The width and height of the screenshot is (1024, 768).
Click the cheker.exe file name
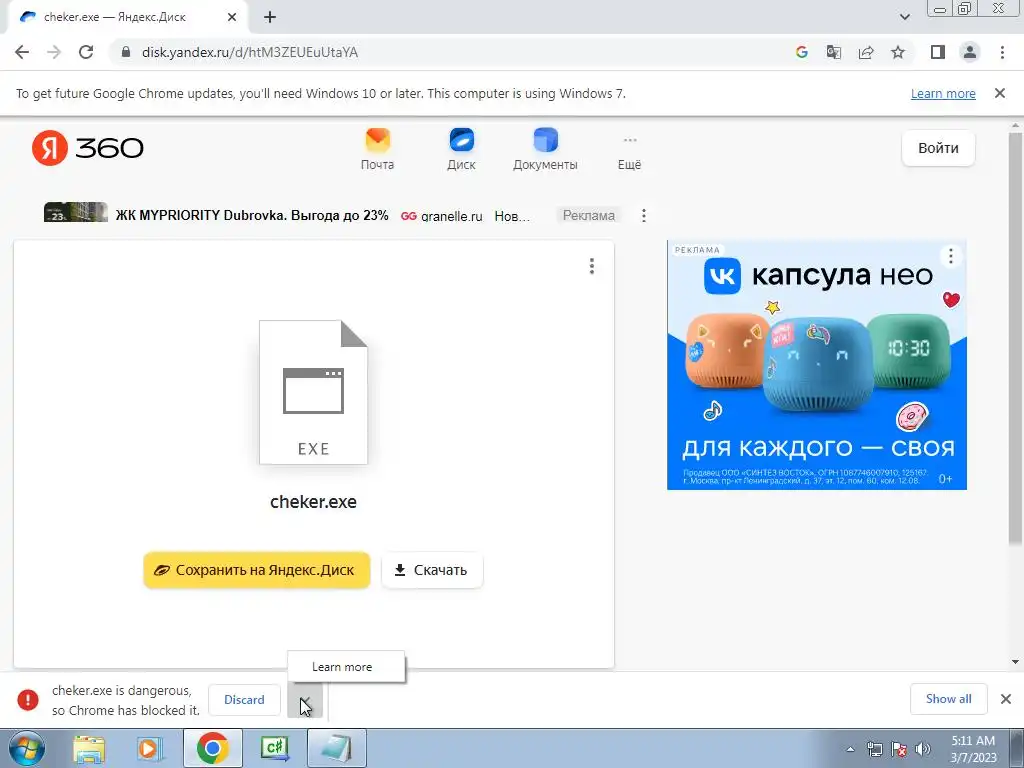(313, 502)
